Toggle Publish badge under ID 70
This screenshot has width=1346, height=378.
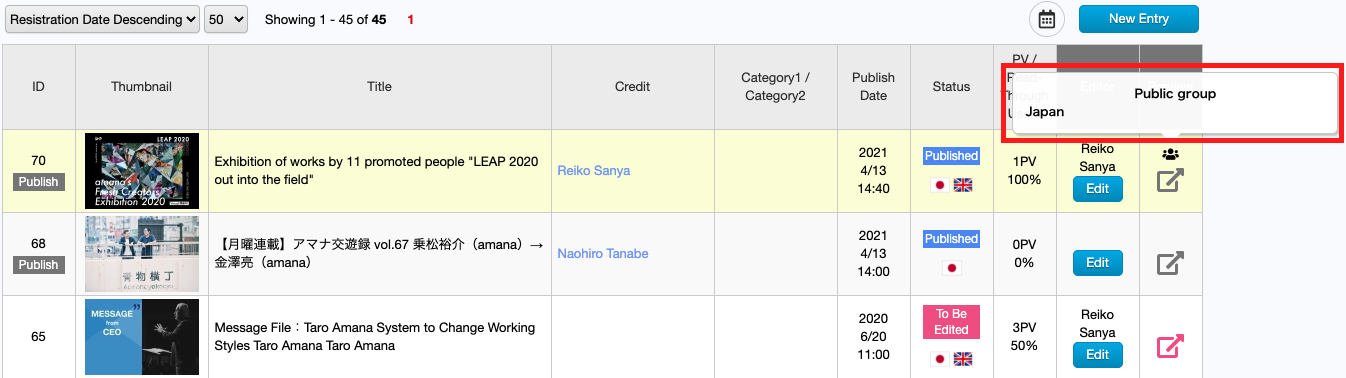coord(38,182)
